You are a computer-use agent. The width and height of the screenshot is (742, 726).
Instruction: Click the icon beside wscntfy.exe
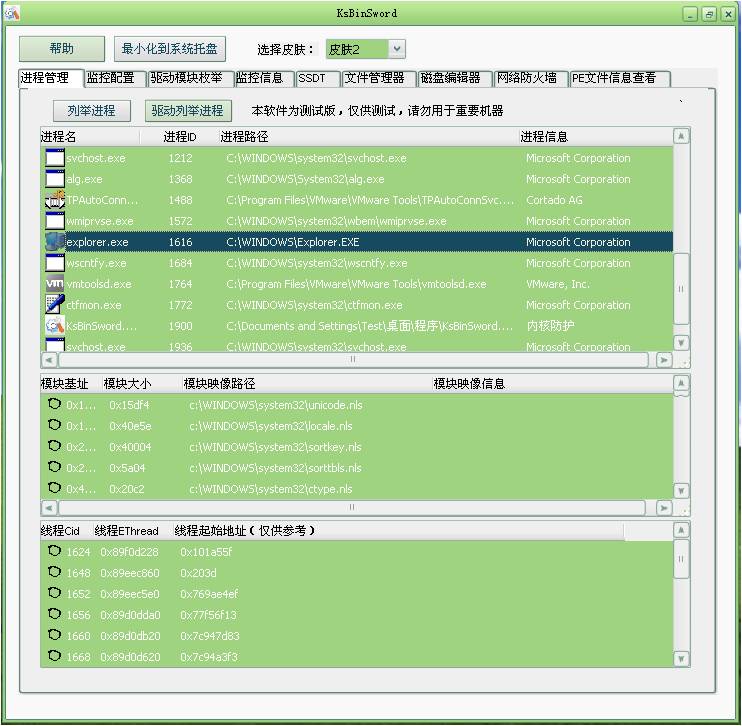point(55,263)
